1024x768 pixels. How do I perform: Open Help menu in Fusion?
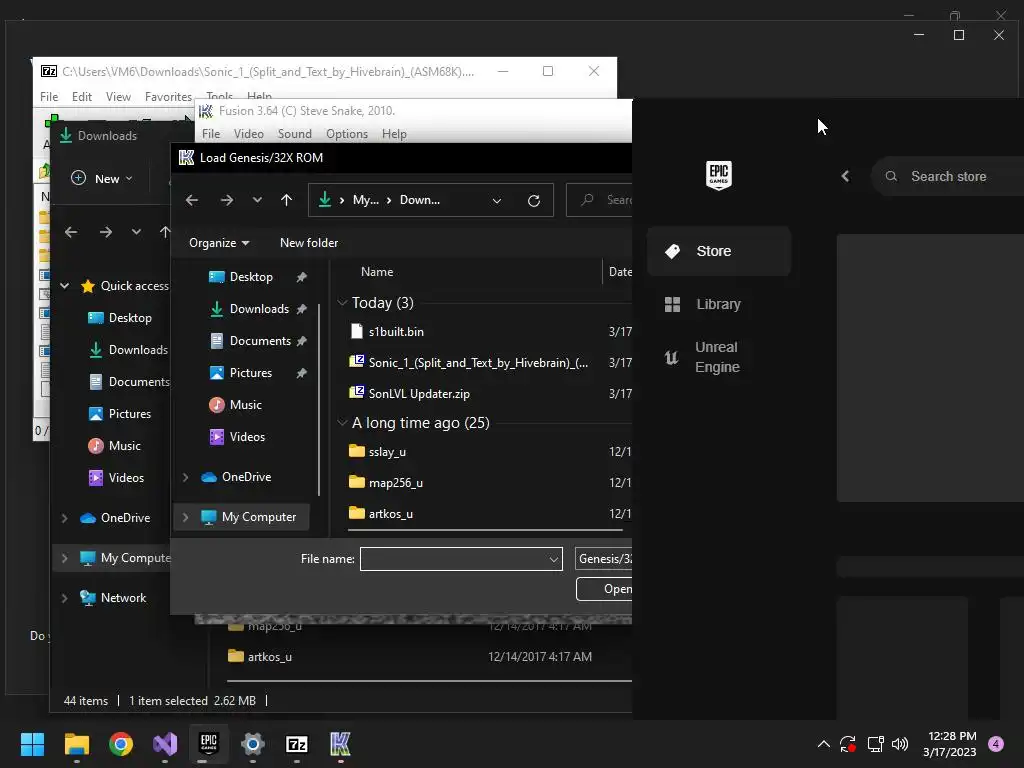click(x=394, y=134)
